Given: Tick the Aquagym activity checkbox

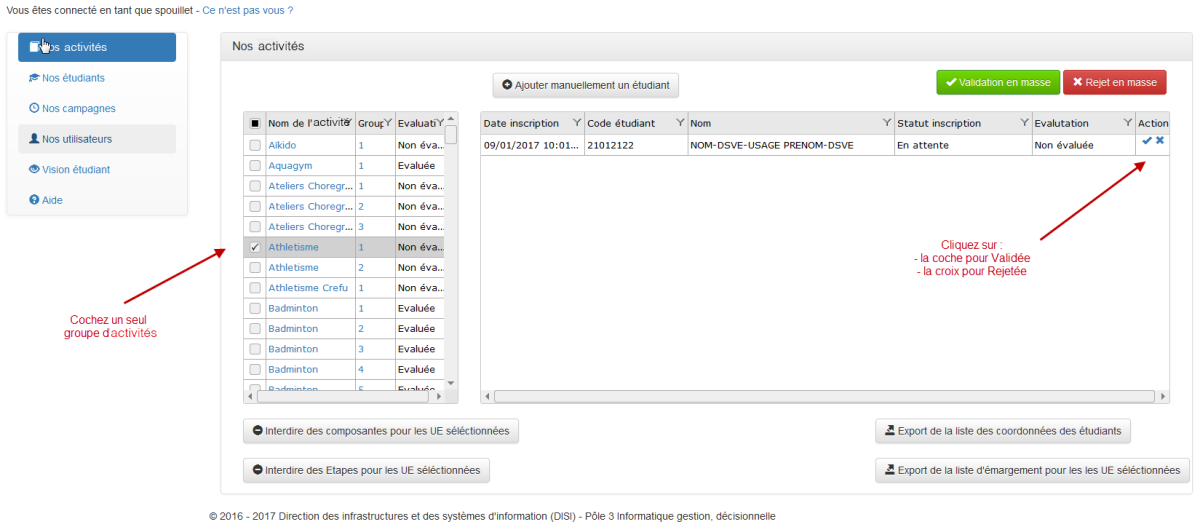Looking at the screenshot, I should (x=255, y=166).
